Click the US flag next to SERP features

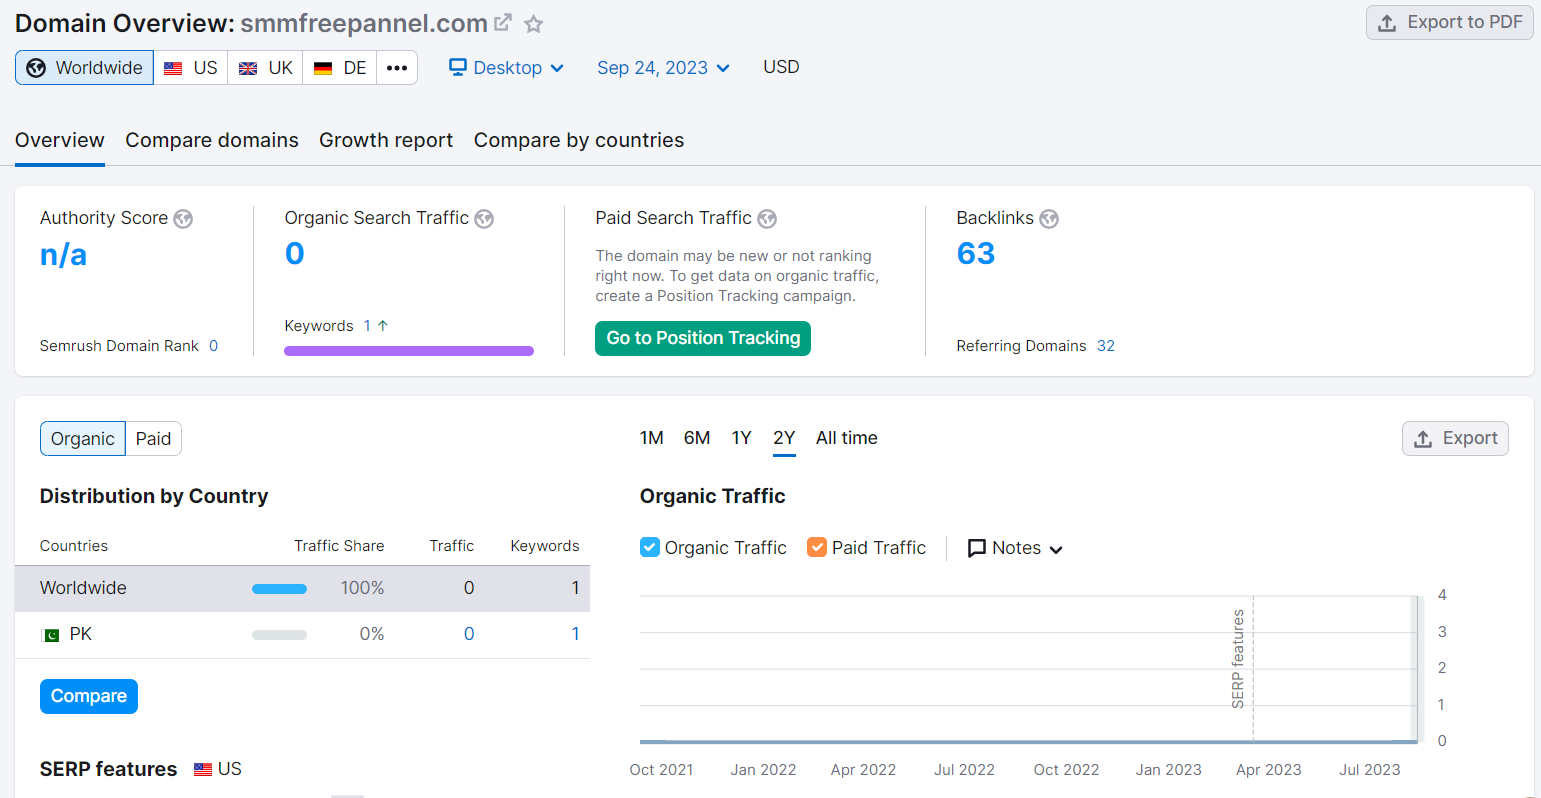(x=203, y=769)
